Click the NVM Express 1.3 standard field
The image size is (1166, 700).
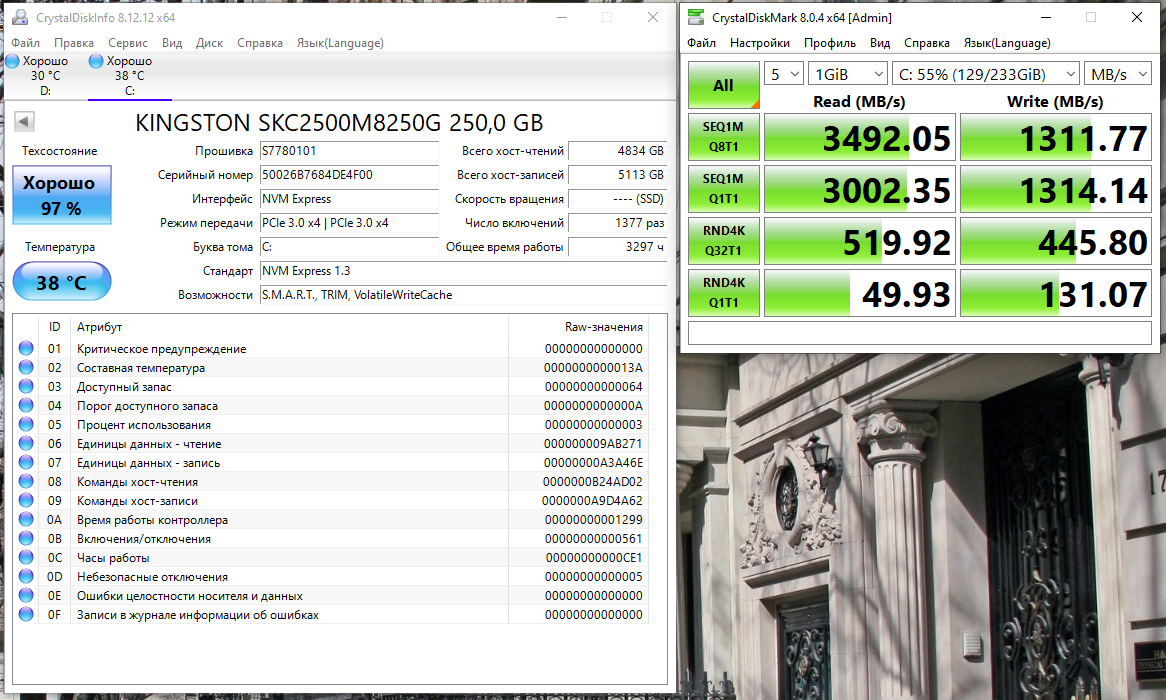463,271
